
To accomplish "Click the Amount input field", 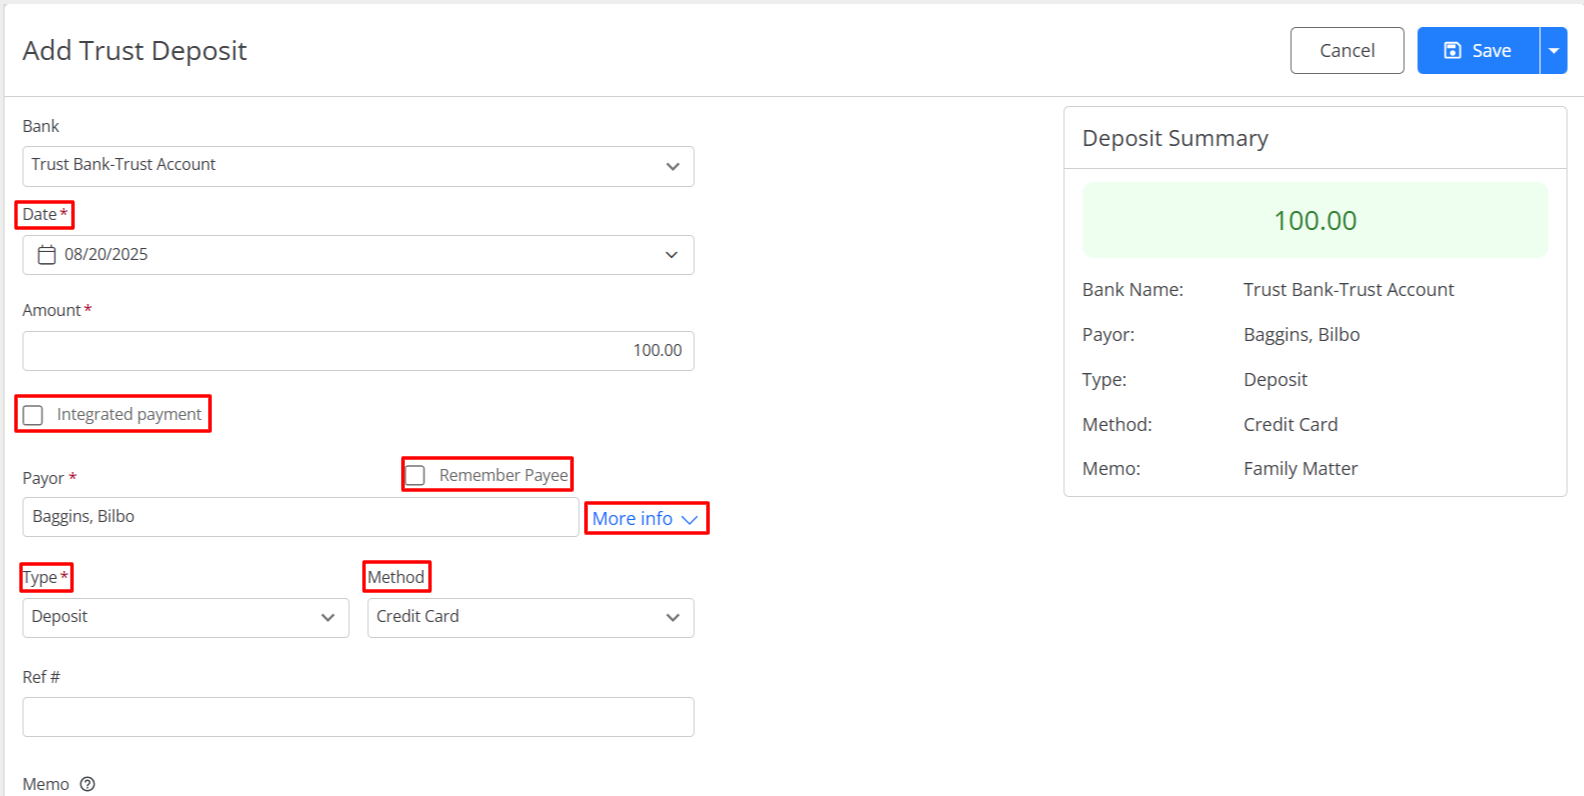I will 358,351.
